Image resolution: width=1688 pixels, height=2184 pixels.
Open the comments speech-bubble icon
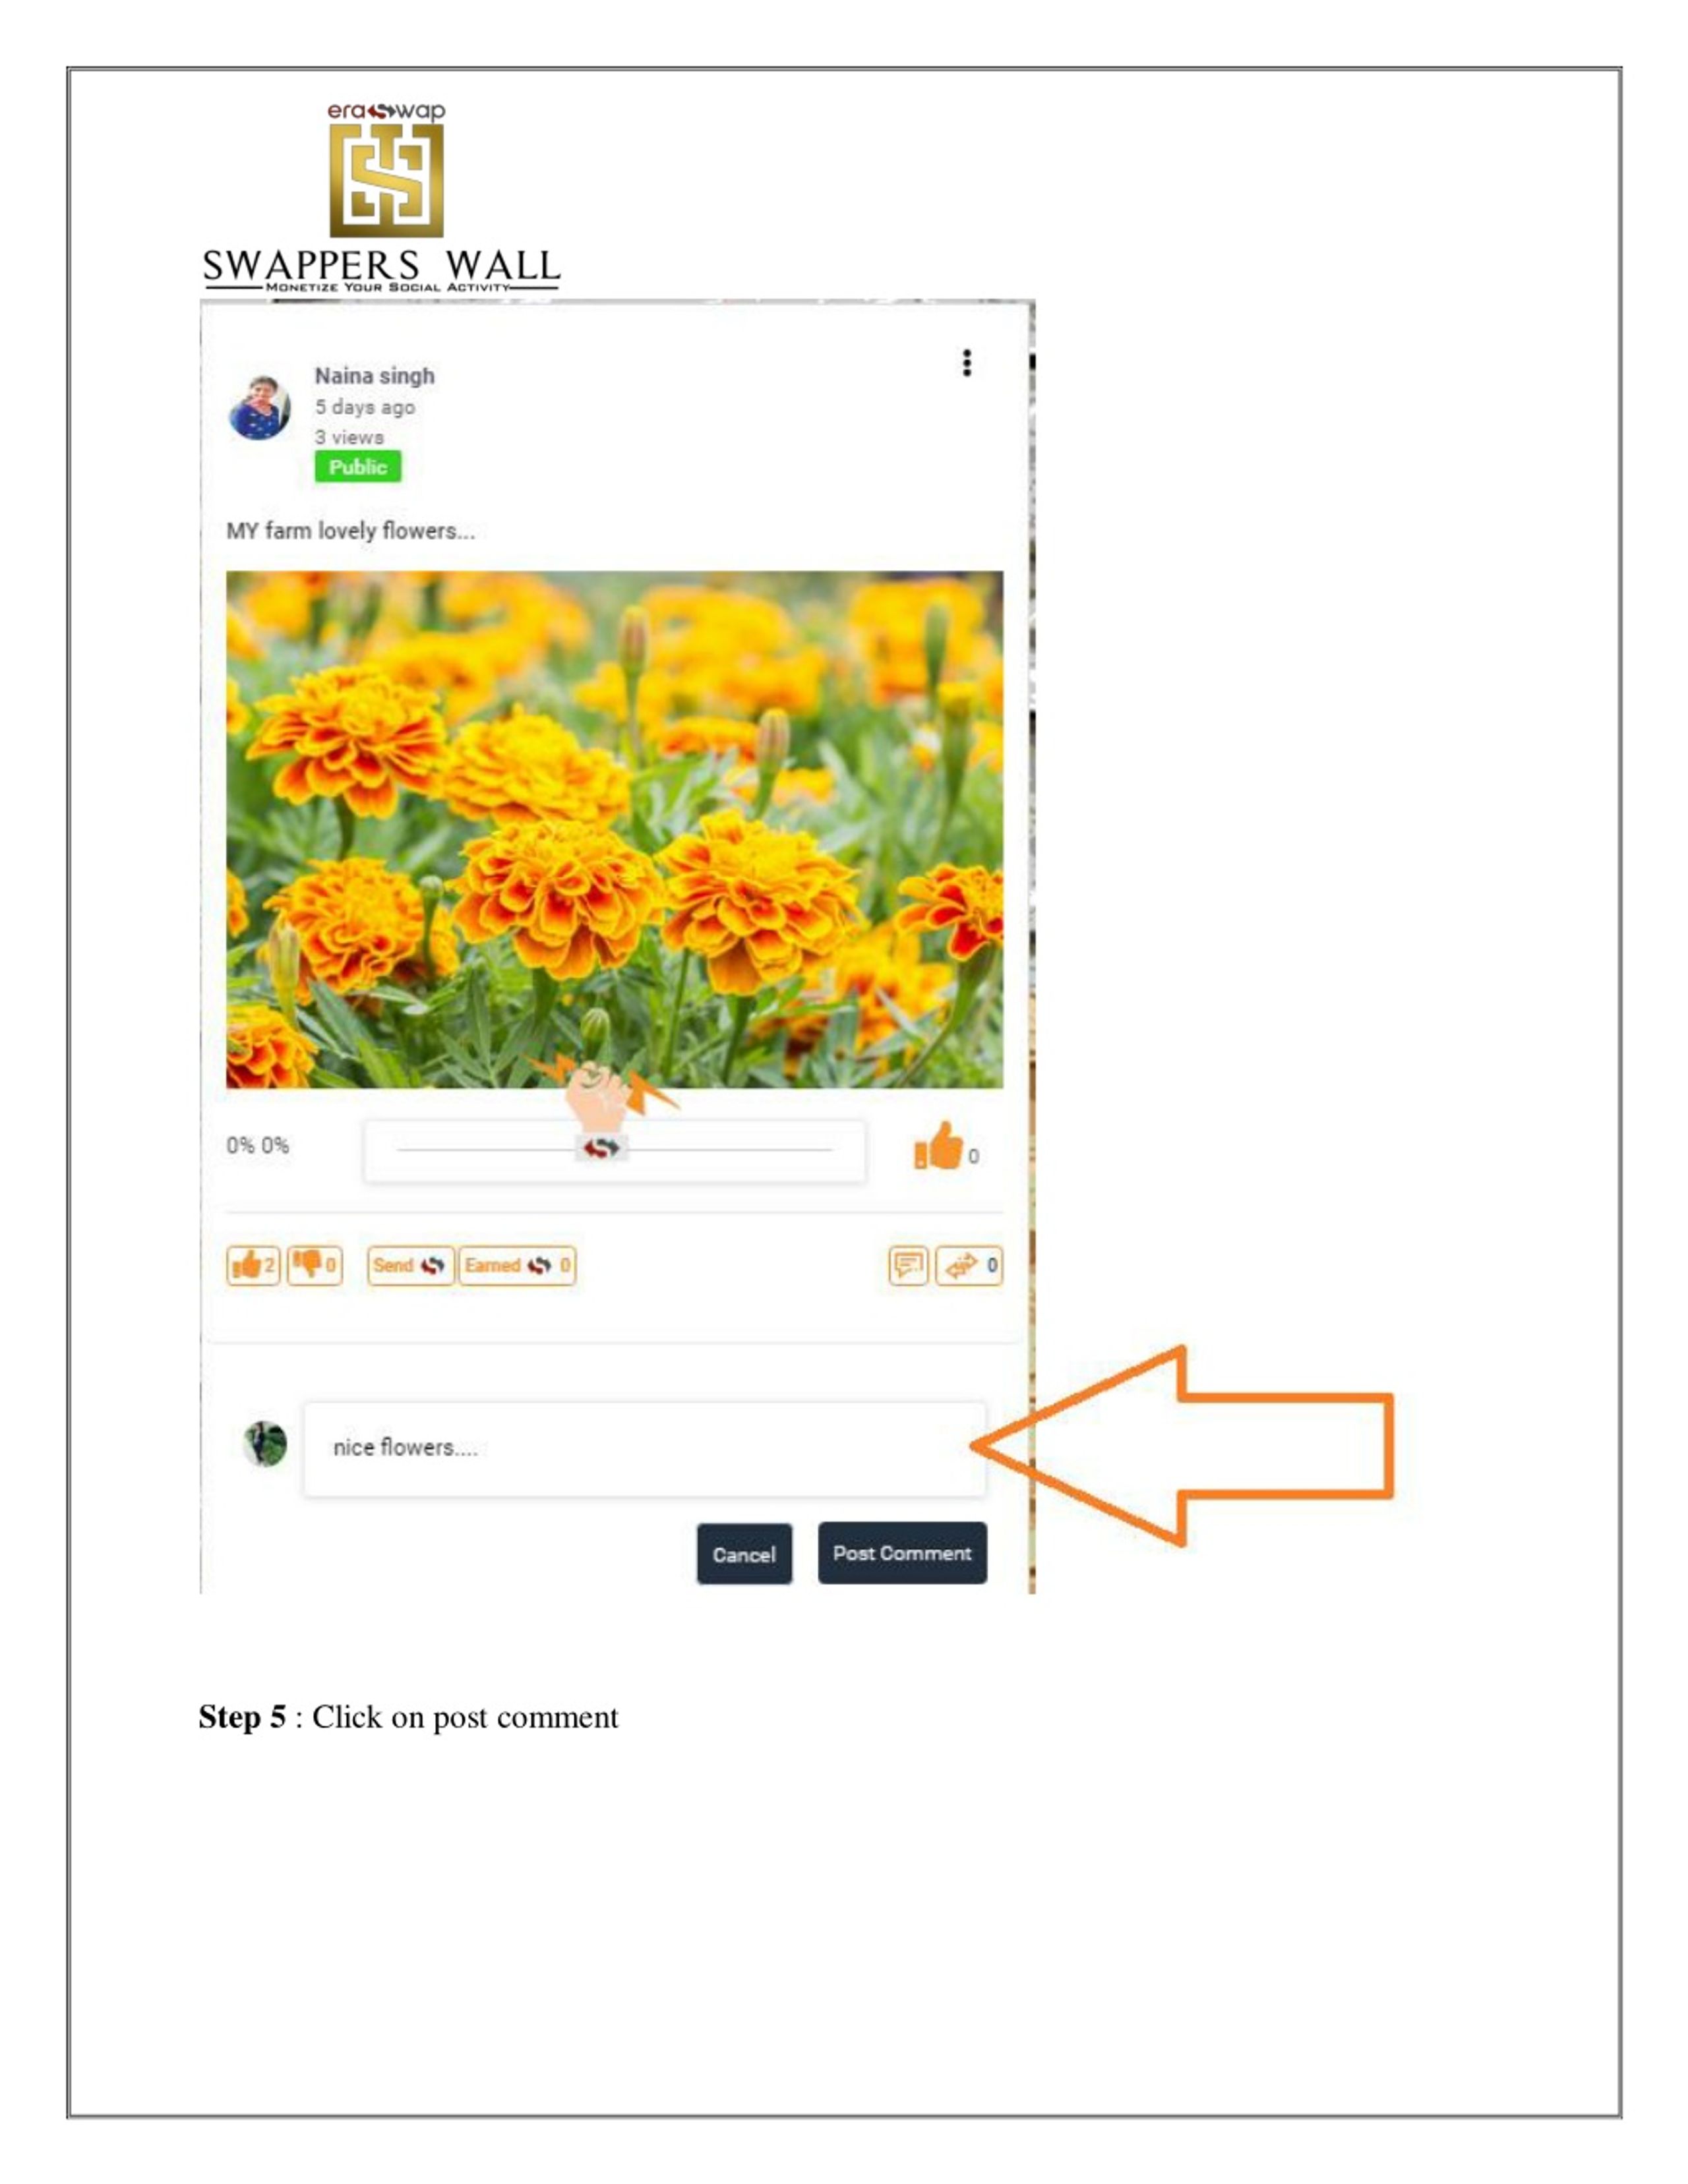(908, 1265)
